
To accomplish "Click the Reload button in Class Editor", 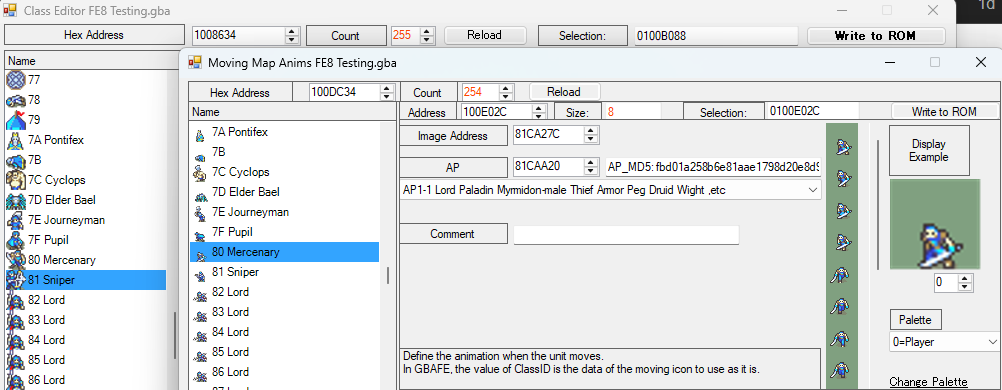I will (484, 35).
